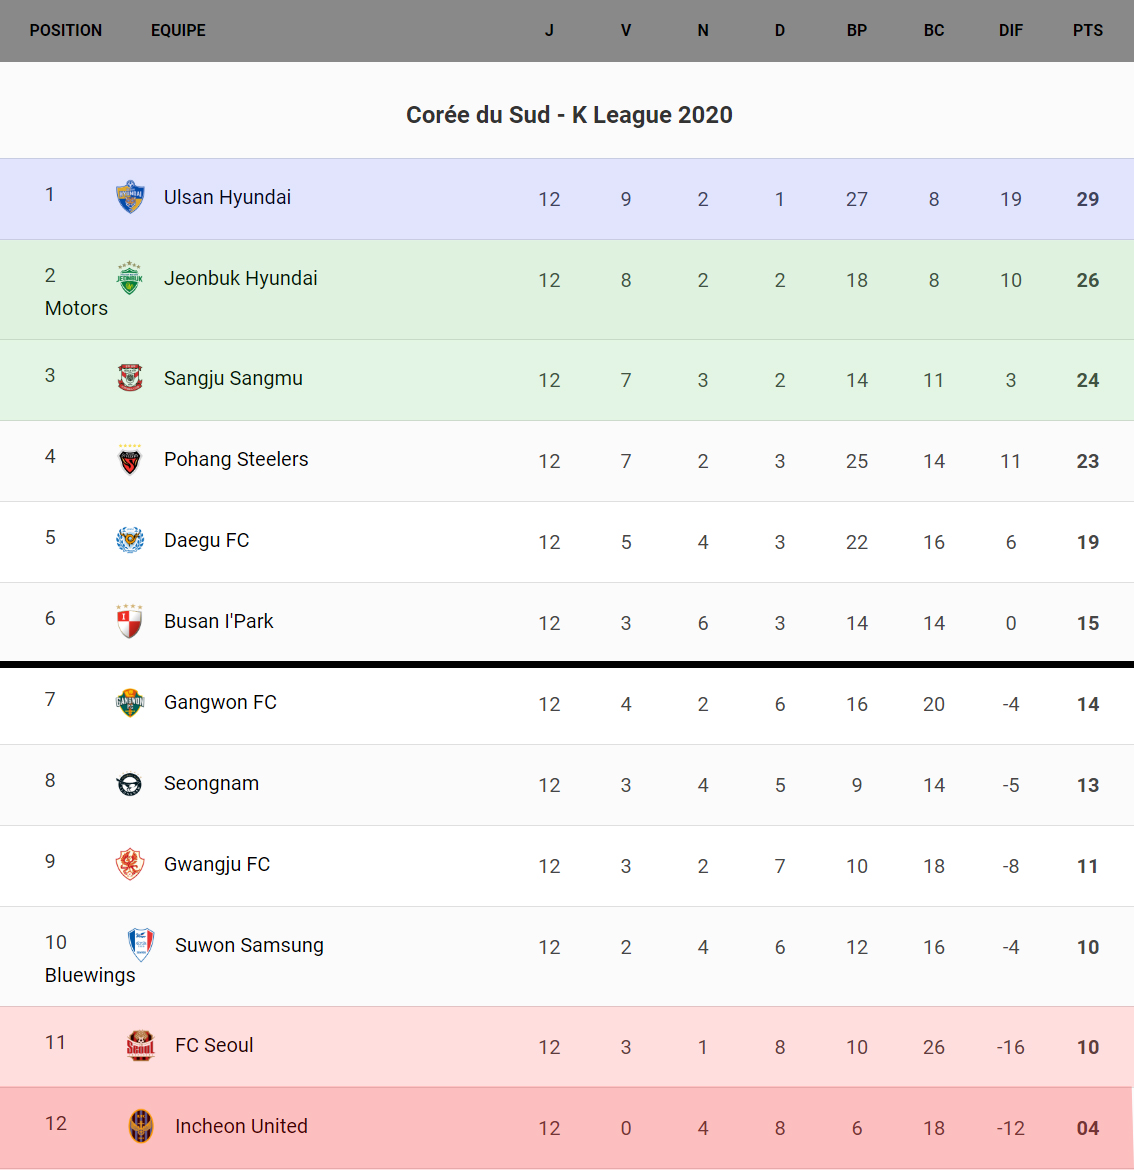Click the Seongnam black circular logo

click(x=130, y=784)
